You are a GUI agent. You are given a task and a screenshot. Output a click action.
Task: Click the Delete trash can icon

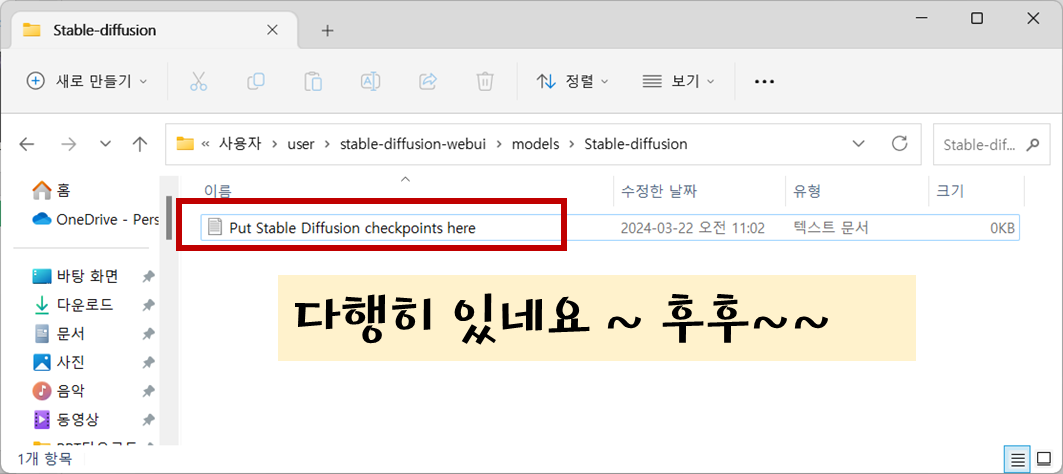(485, 81)
